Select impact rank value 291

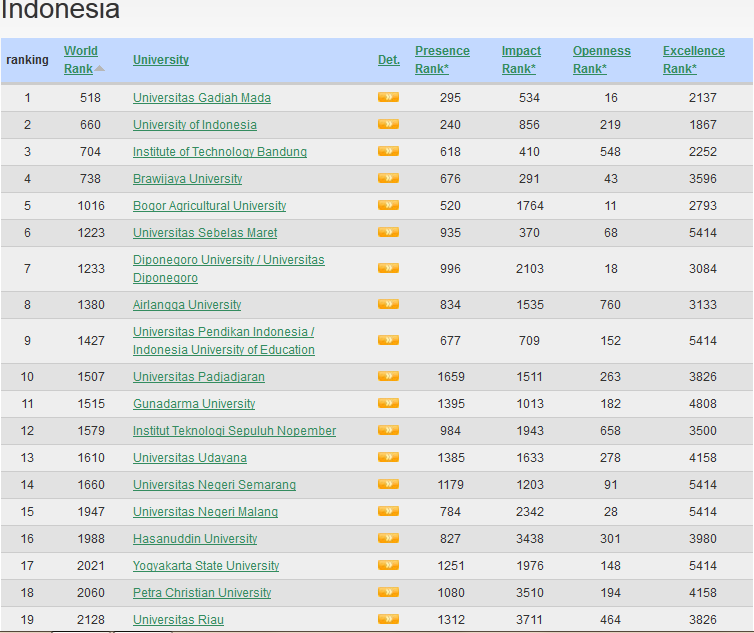529,178
